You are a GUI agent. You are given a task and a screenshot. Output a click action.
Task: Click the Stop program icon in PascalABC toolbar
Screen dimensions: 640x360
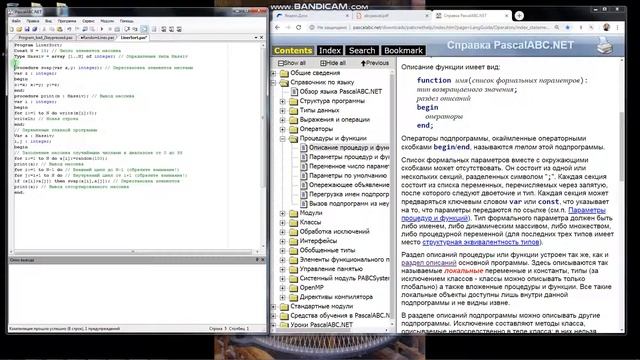(x=110, y=29)
